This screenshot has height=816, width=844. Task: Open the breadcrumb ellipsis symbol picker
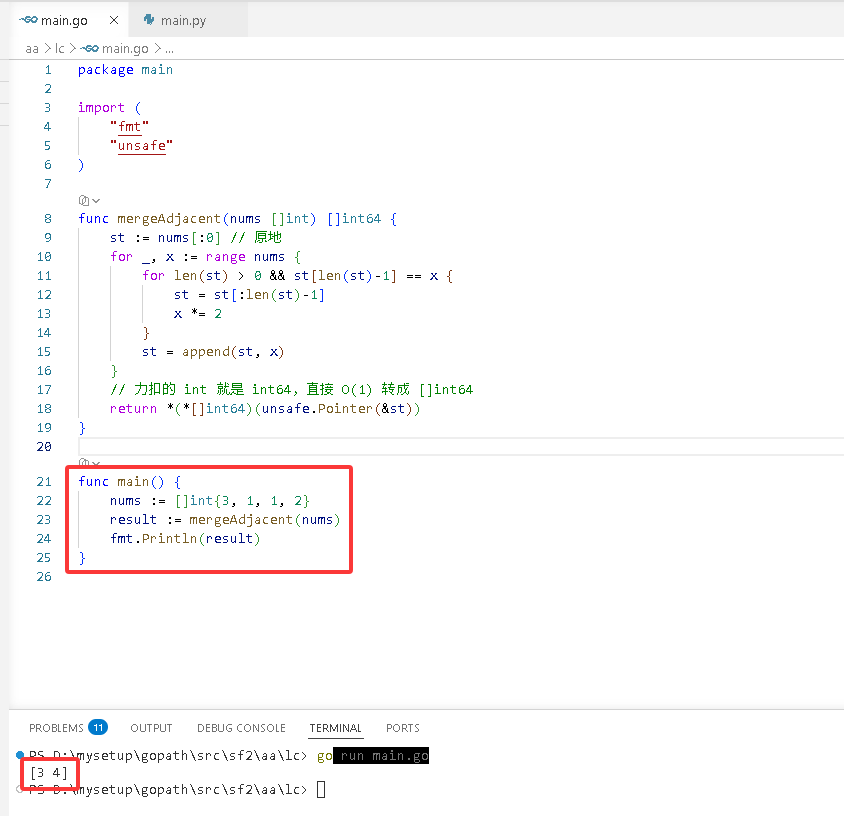click(169, 49)
